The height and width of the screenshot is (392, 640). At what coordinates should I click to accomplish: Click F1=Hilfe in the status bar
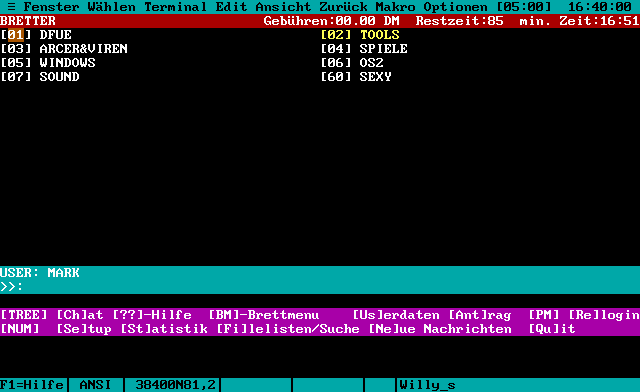click(x=32, y=385)
